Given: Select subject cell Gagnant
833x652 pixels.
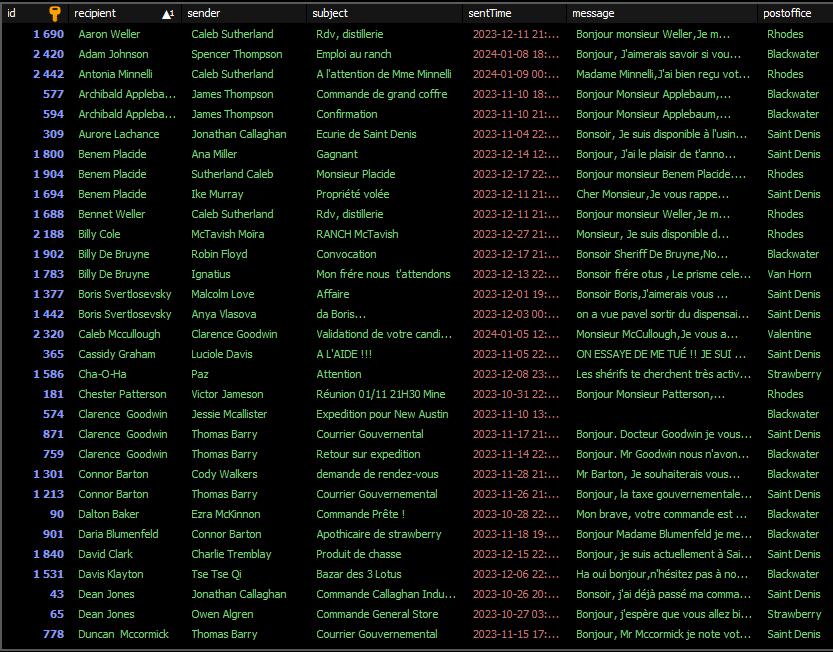Looking at the screenshot, I should click(x=337, y=154).
